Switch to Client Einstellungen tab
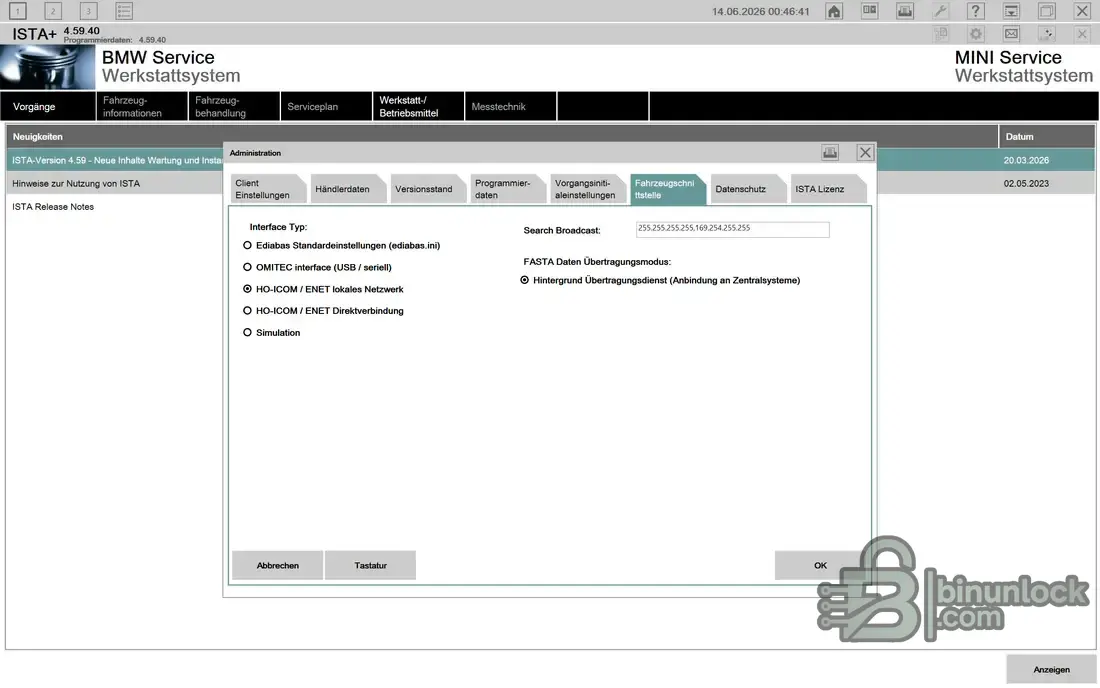Screen dimensions: 1100x688 point(268,189)
